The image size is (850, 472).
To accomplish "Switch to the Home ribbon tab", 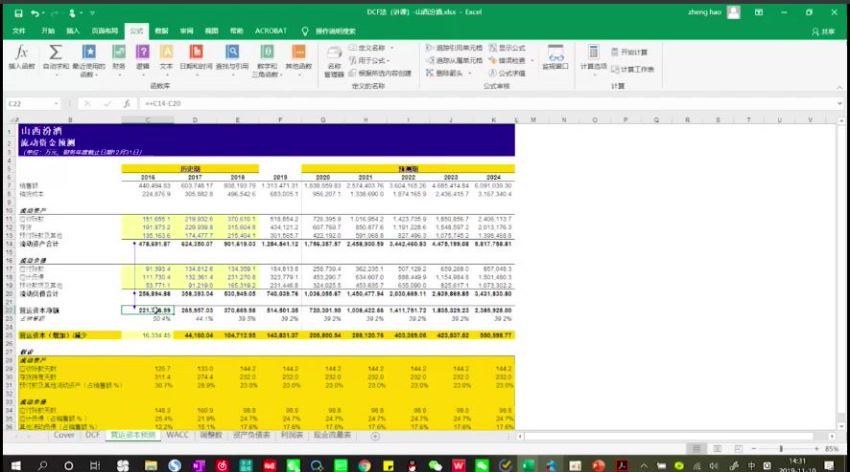I will [48, 31].
